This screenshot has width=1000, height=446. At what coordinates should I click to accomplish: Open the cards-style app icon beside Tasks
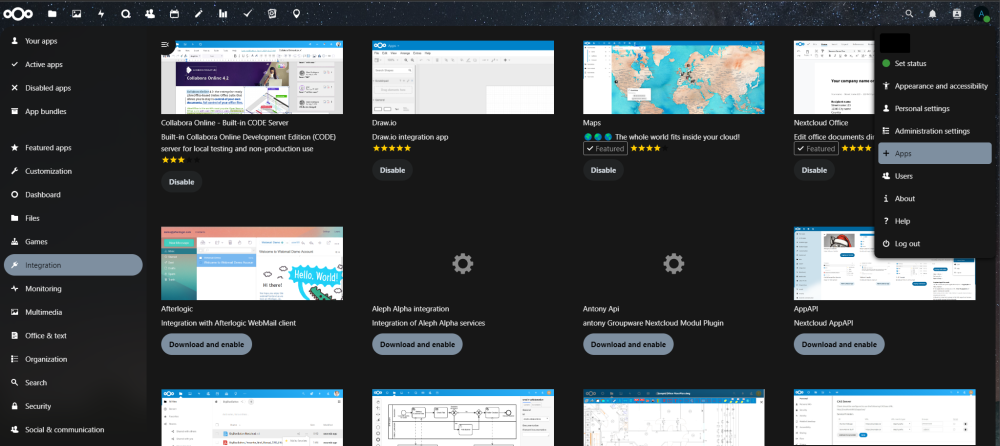pos(272,13)
